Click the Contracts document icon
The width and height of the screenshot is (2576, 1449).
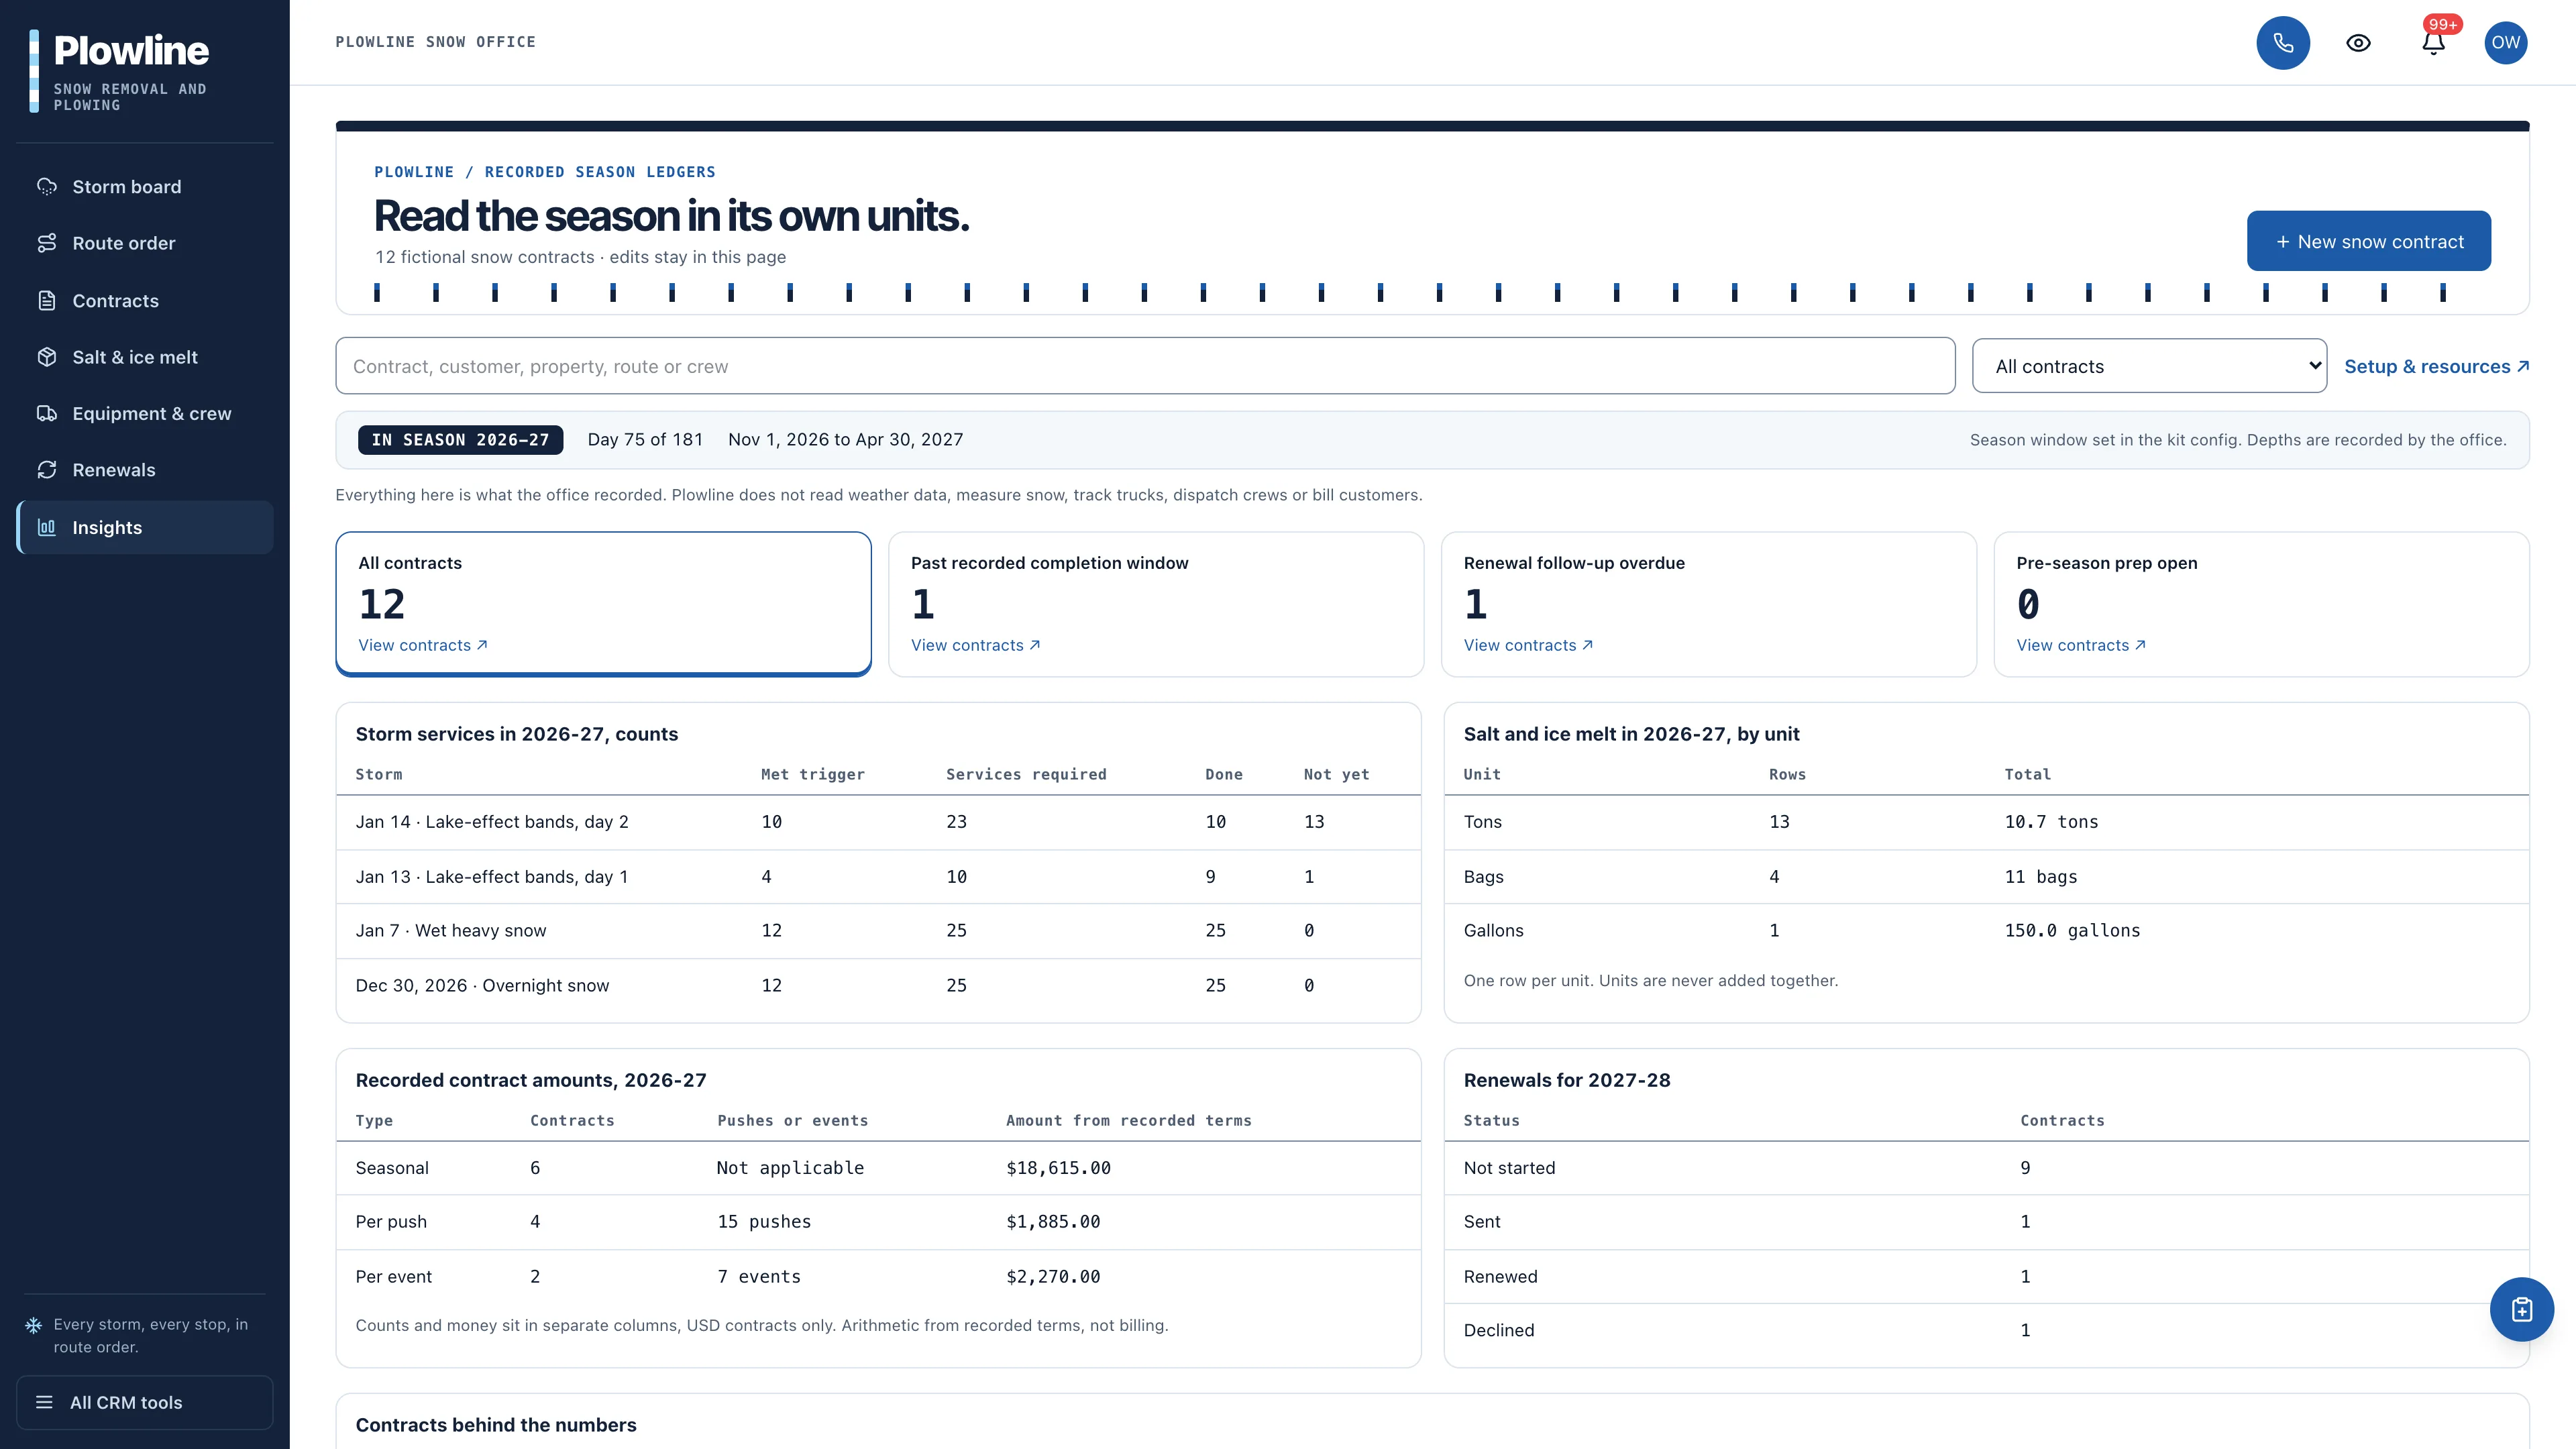(47, 300)
